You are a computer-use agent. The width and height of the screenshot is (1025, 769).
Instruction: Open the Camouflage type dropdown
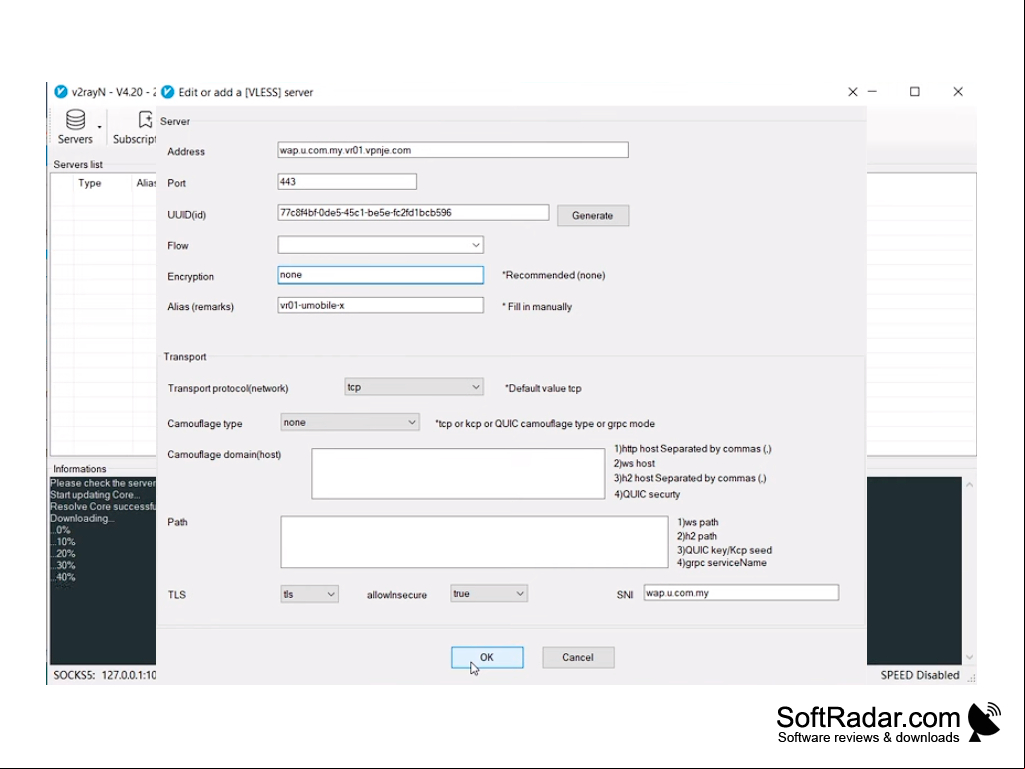point(350,422)
